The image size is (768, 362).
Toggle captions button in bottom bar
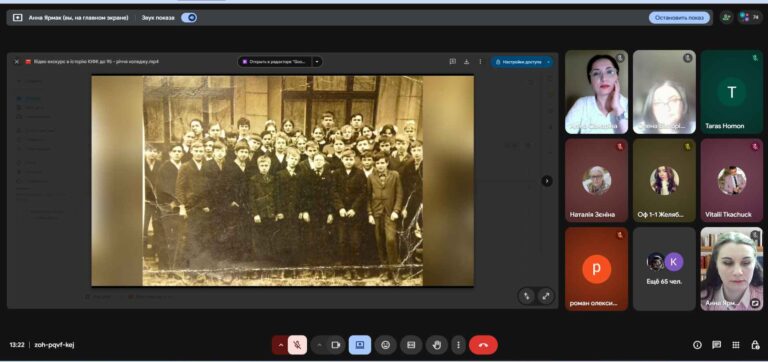click(x=411, y=345)
